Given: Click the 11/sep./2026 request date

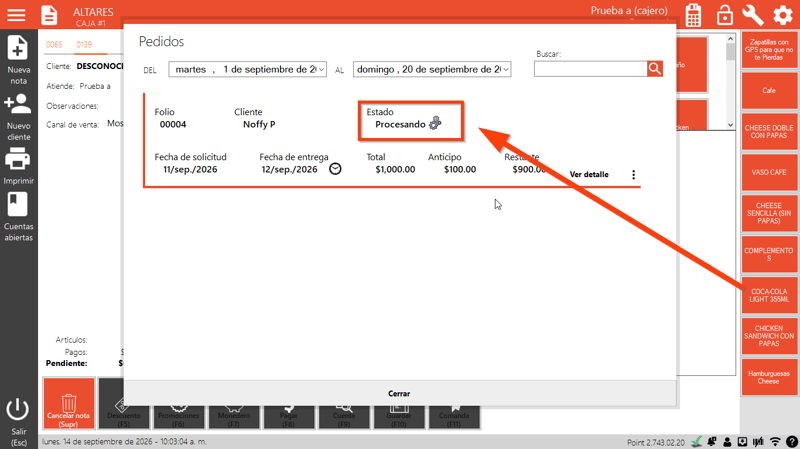Looking at the screenshot, I should point(190,169).
